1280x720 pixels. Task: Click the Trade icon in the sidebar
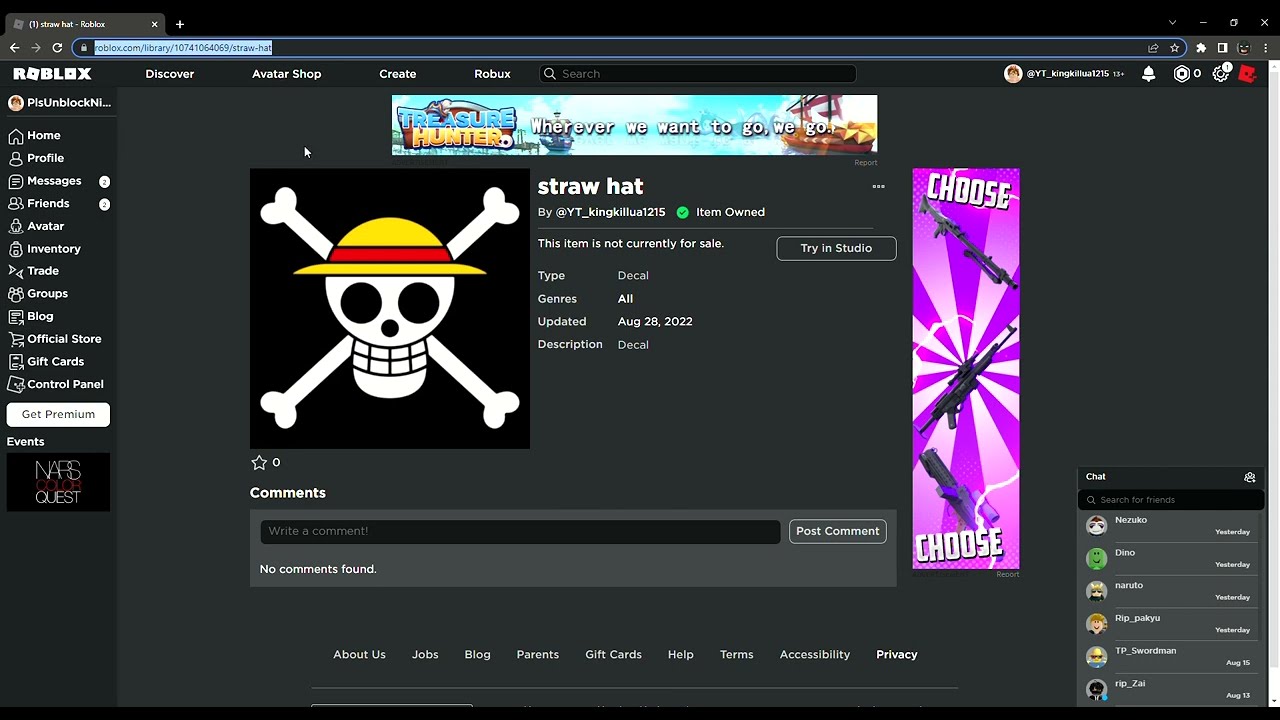coord(16,271)
